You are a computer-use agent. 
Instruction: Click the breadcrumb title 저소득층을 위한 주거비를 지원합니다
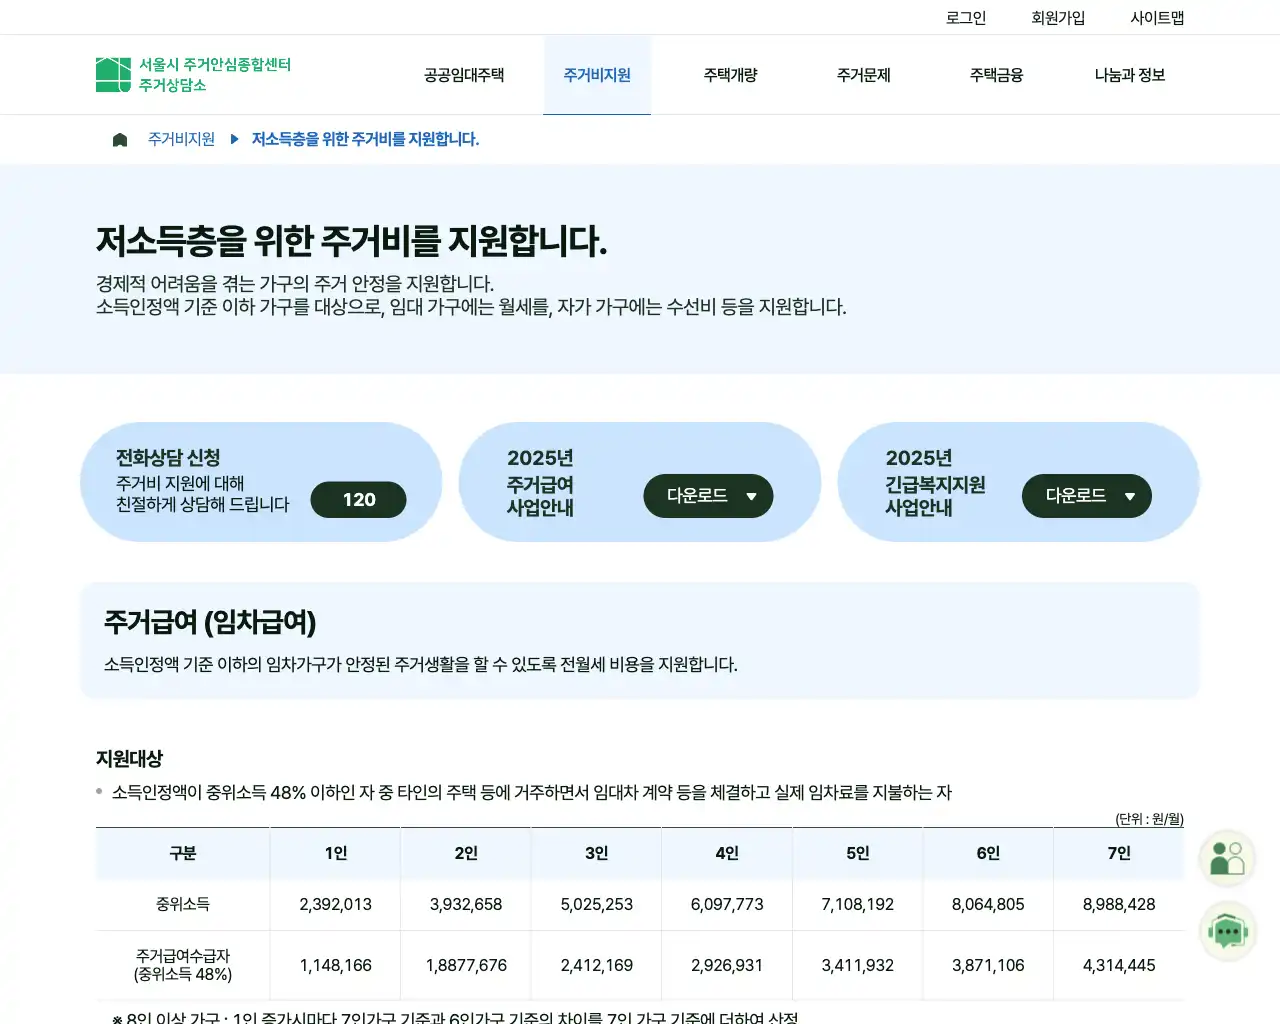click(365, 139)
